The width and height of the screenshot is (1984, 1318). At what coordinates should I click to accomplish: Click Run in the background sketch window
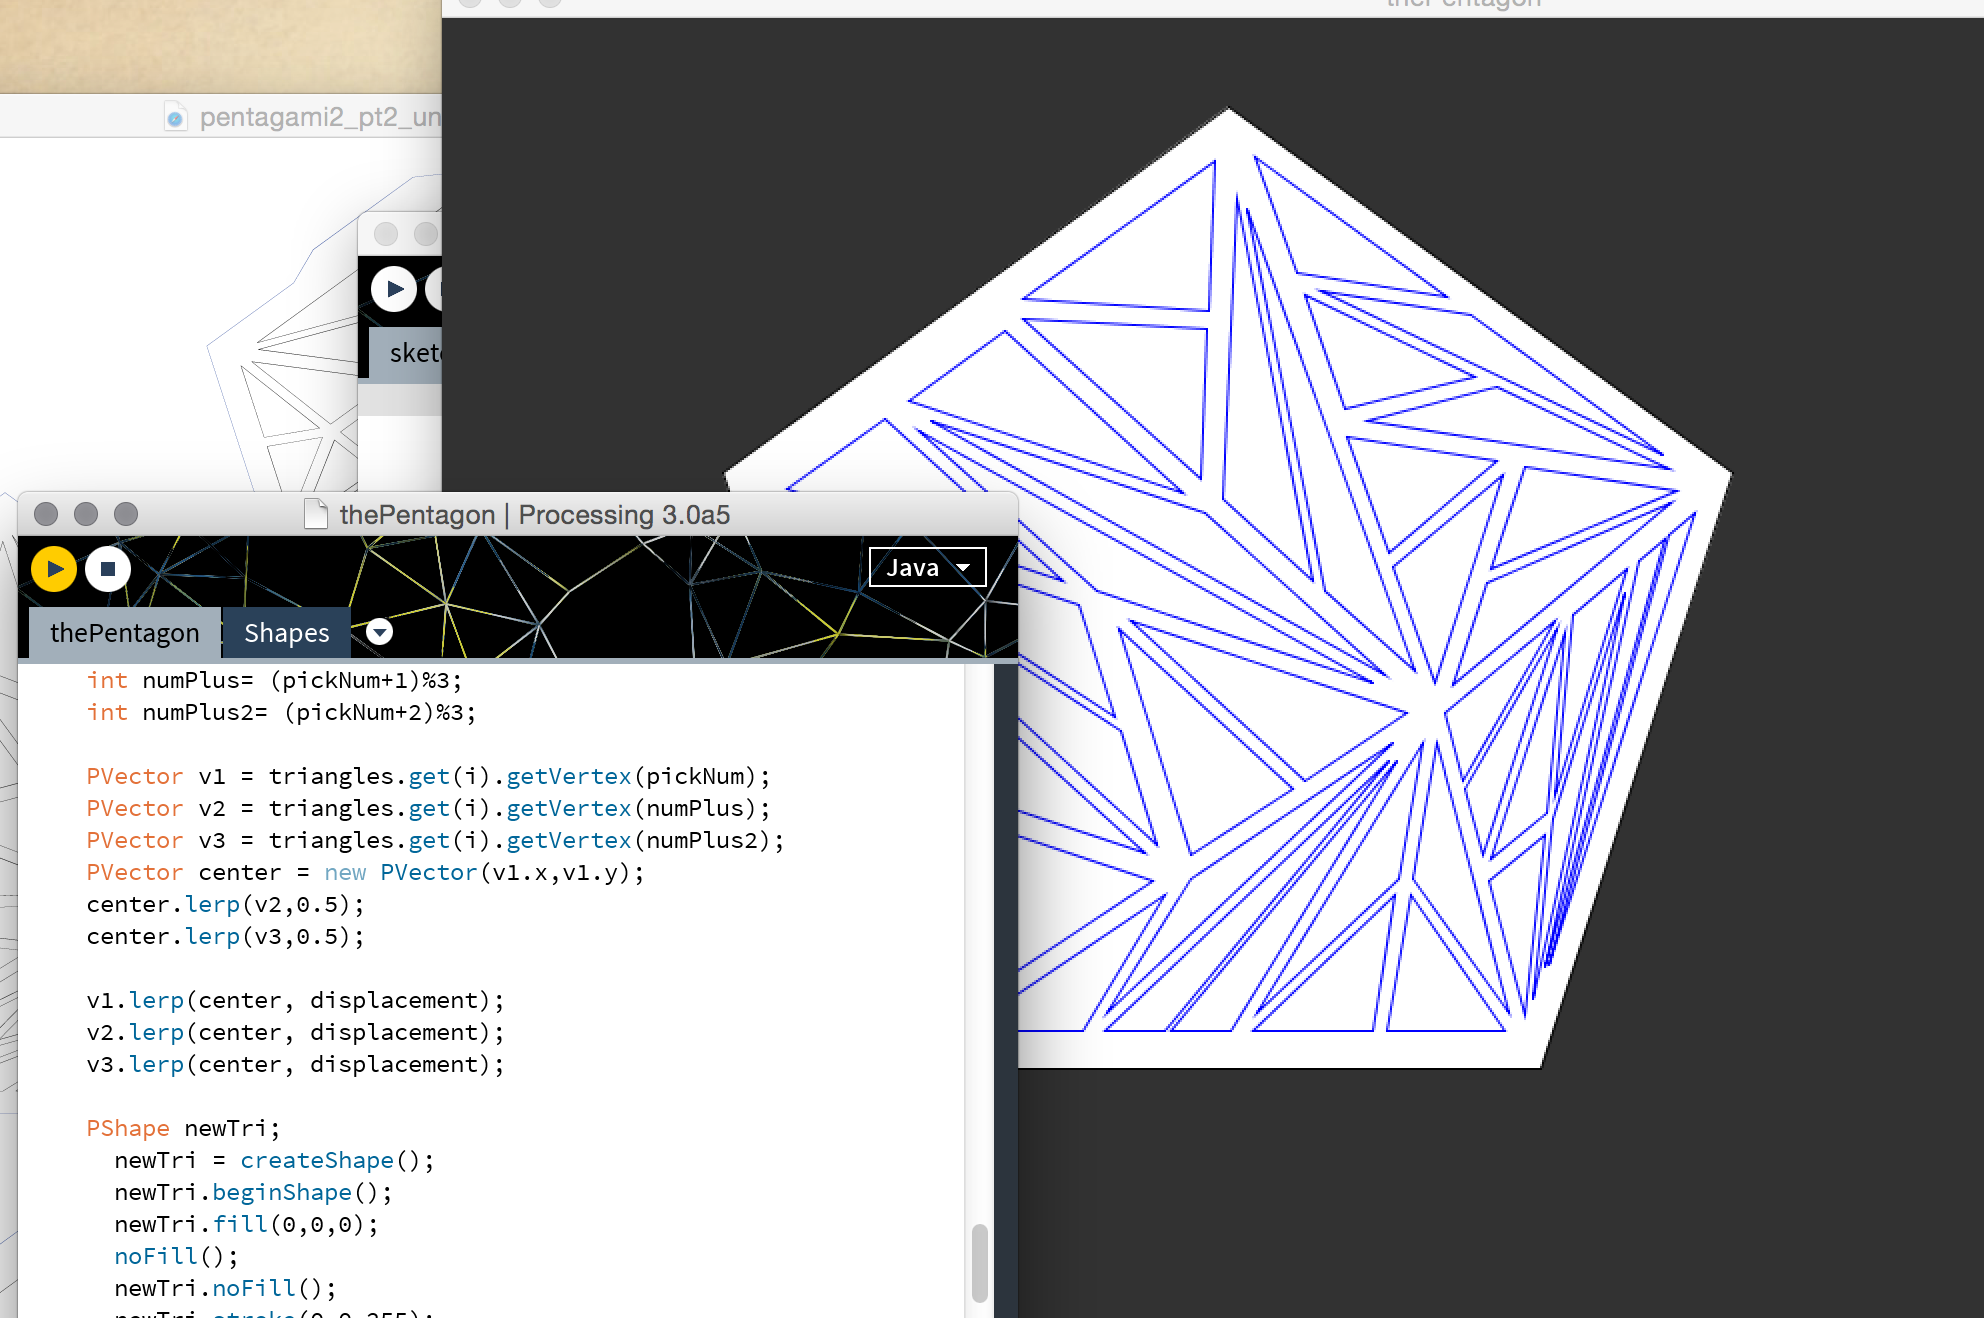point(394,289)
